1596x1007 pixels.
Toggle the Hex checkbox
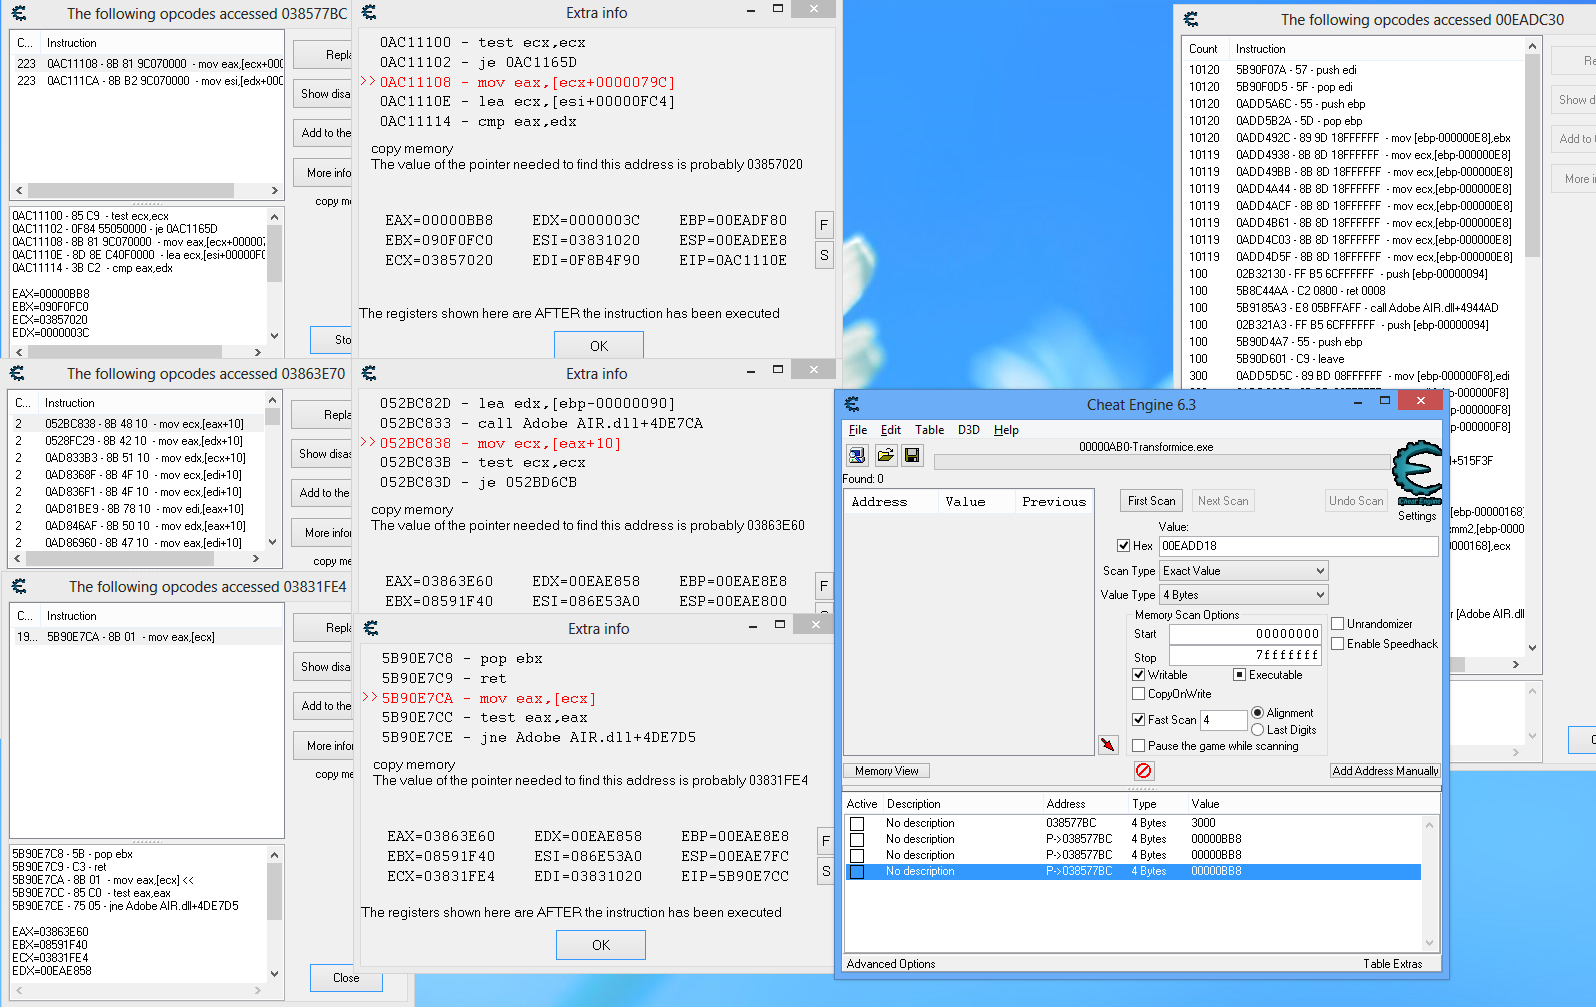[1124, 545]
